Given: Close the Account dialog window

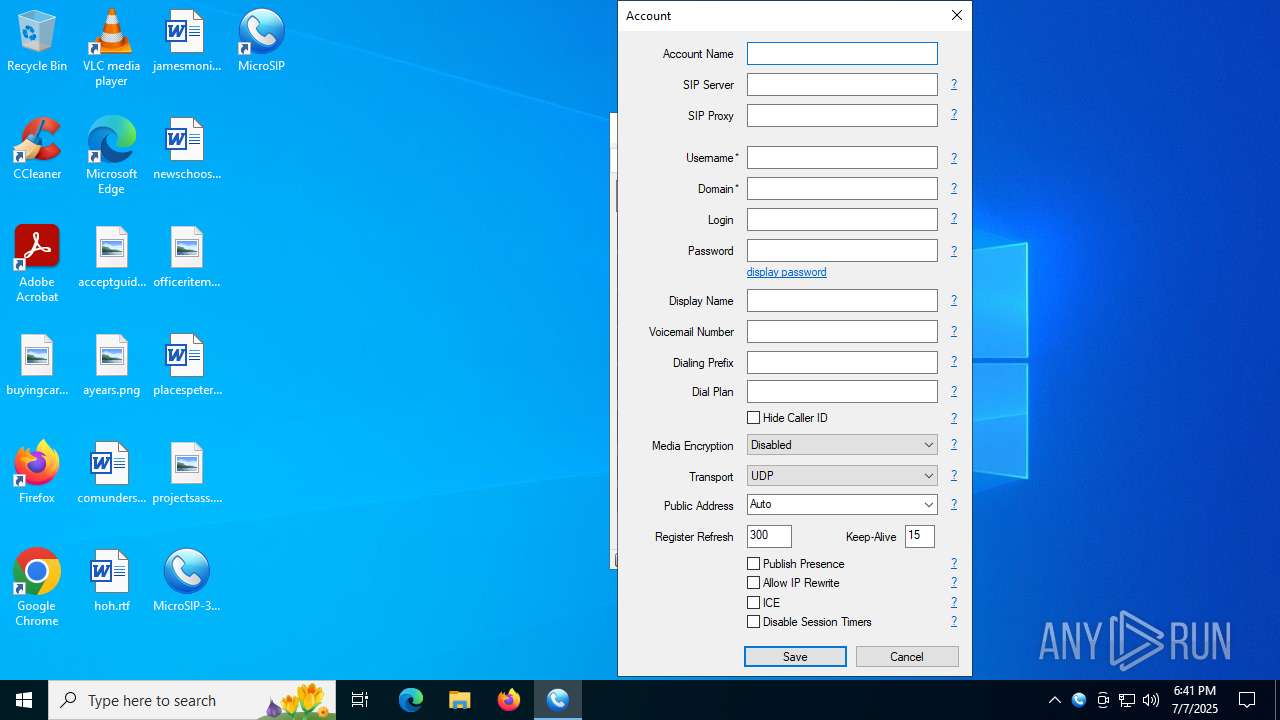Looking at the screenshot, I should [957, 15].
